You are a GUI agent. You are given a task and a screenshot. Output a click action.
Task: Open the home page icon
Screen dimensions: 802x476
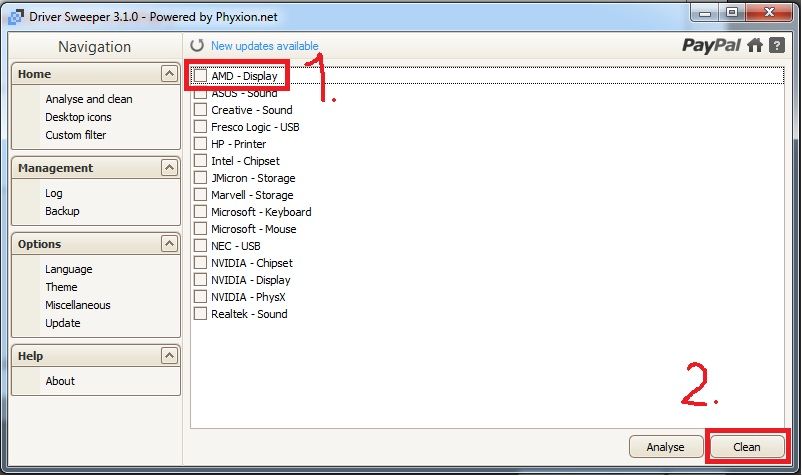click(755, 45)
